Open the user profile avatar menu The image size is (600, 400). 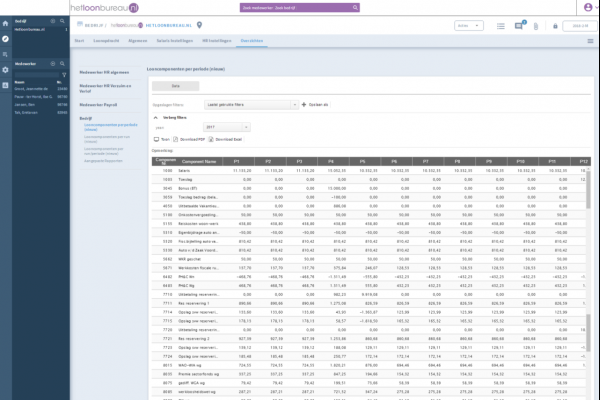588,7
